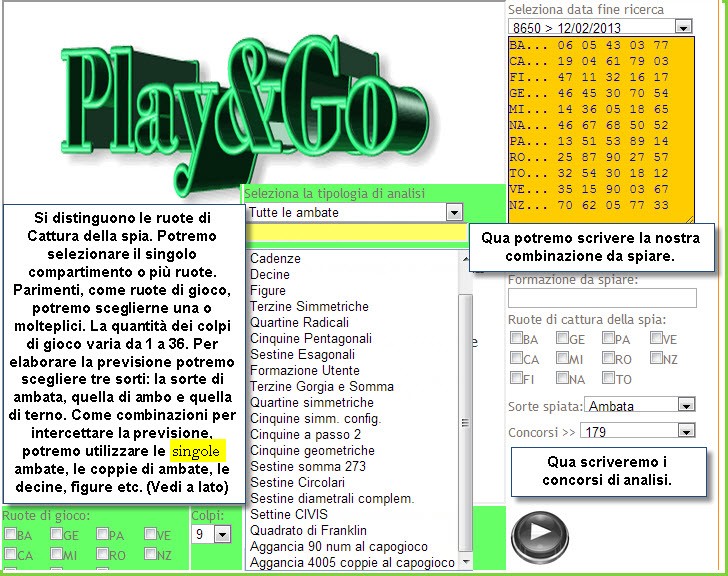
Task: Check PA under Ruote di gioco
Action: click(x=102, y=534)
